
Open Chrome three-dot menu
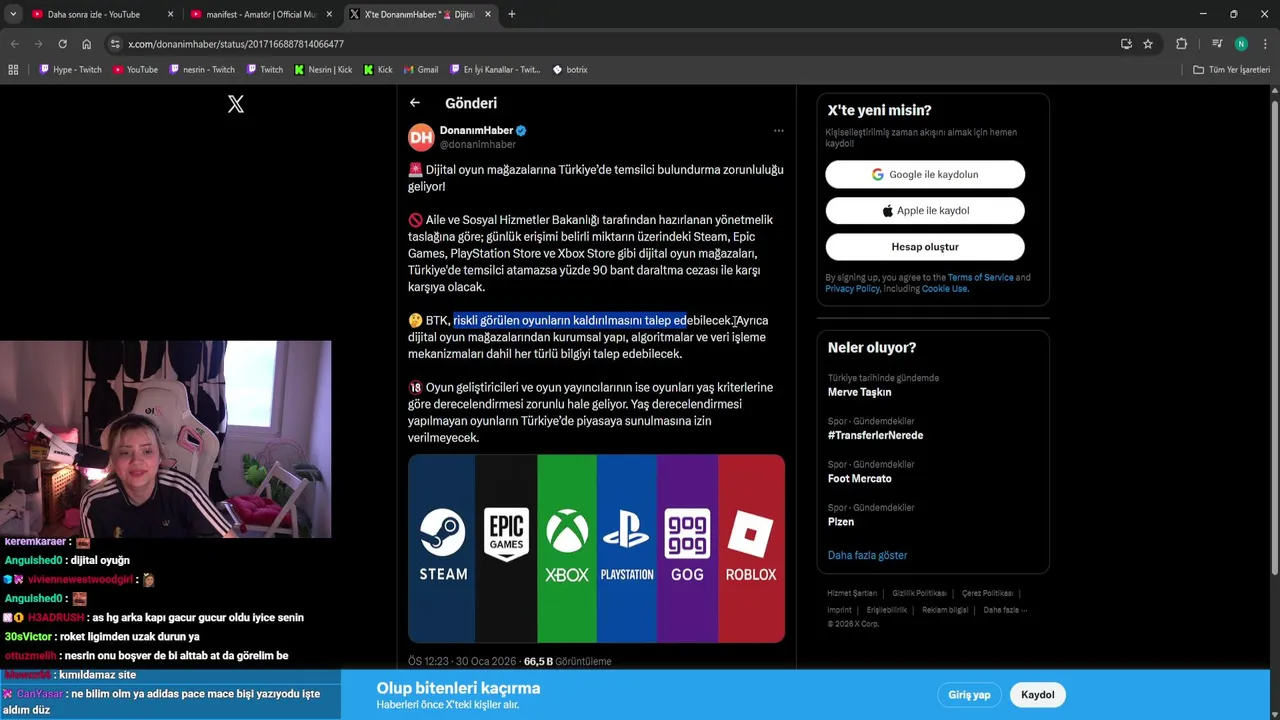point(1265,44)
